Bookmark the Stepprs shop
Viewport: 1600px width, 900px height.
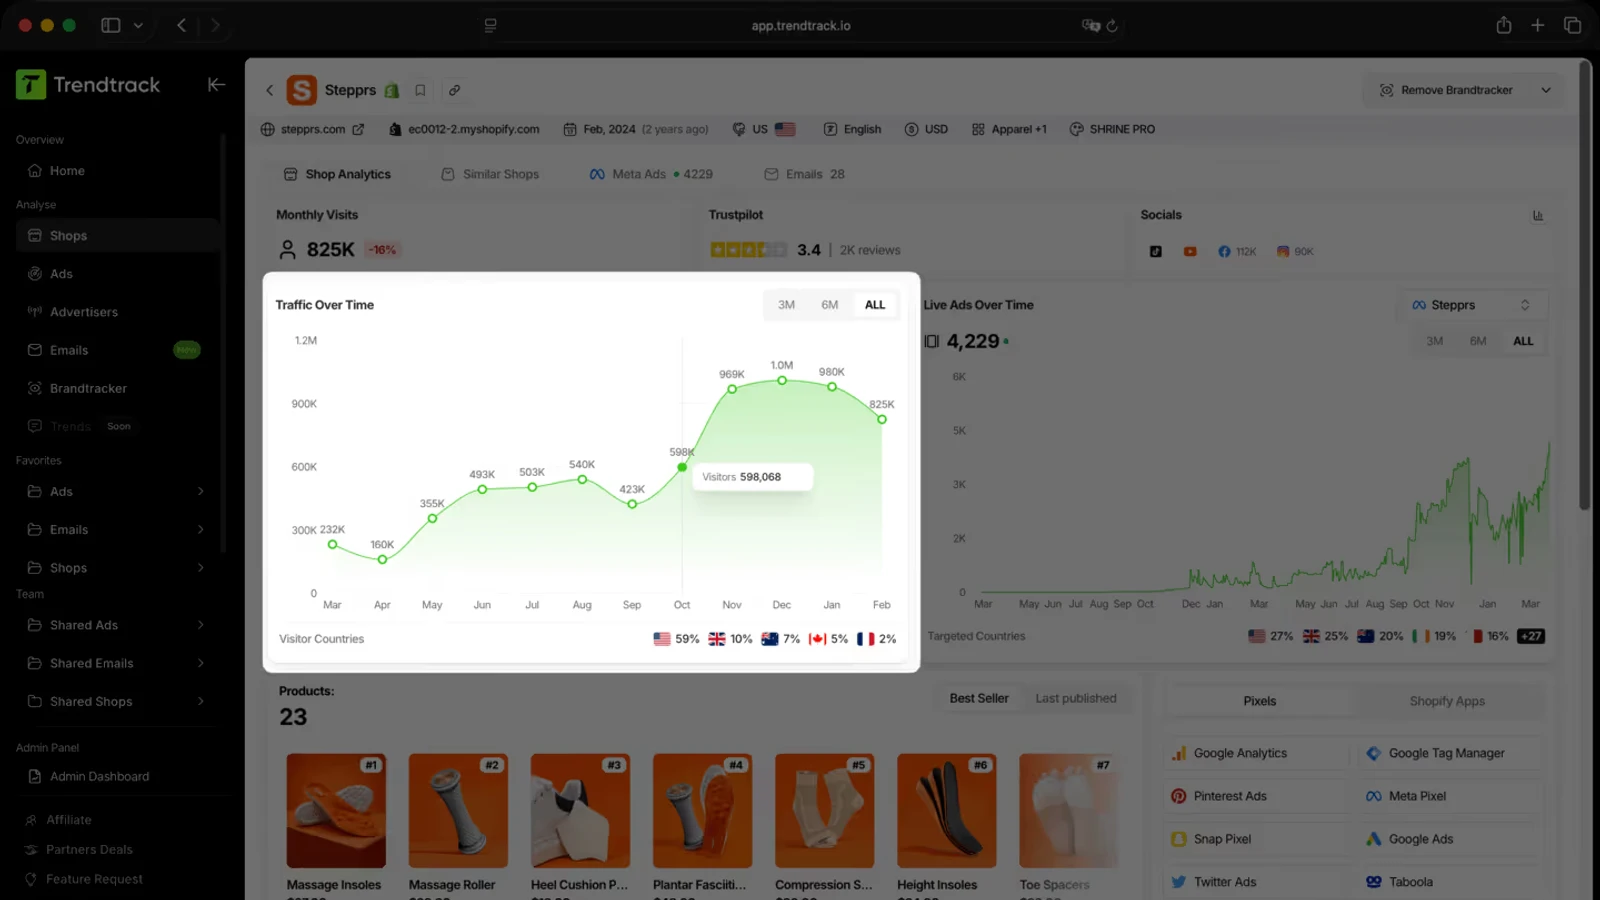(420, 90)
